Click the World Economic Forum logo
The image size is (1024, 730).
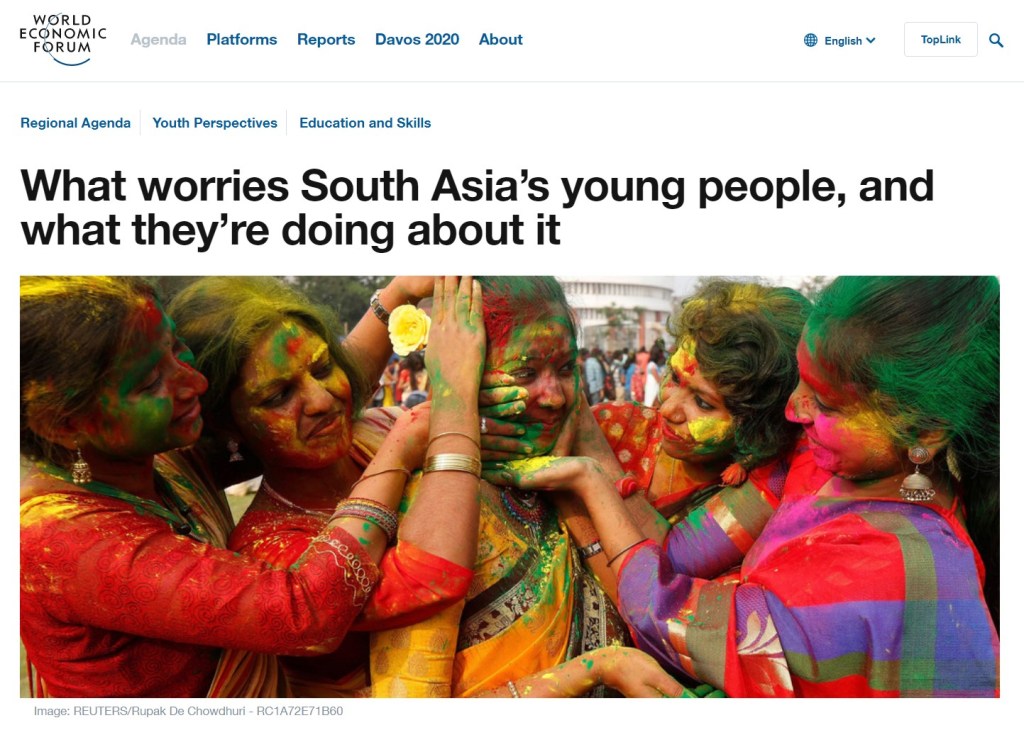click(63, 40)
